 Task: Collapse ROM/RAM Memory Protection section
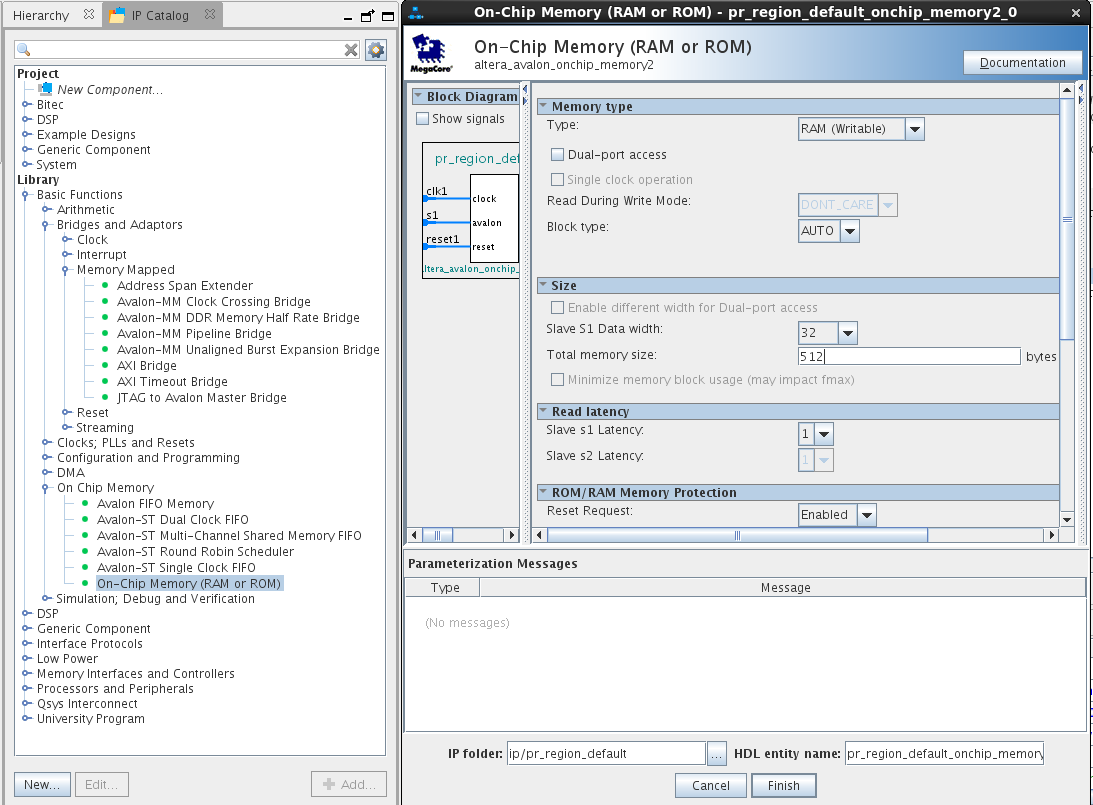coord(543,492)
